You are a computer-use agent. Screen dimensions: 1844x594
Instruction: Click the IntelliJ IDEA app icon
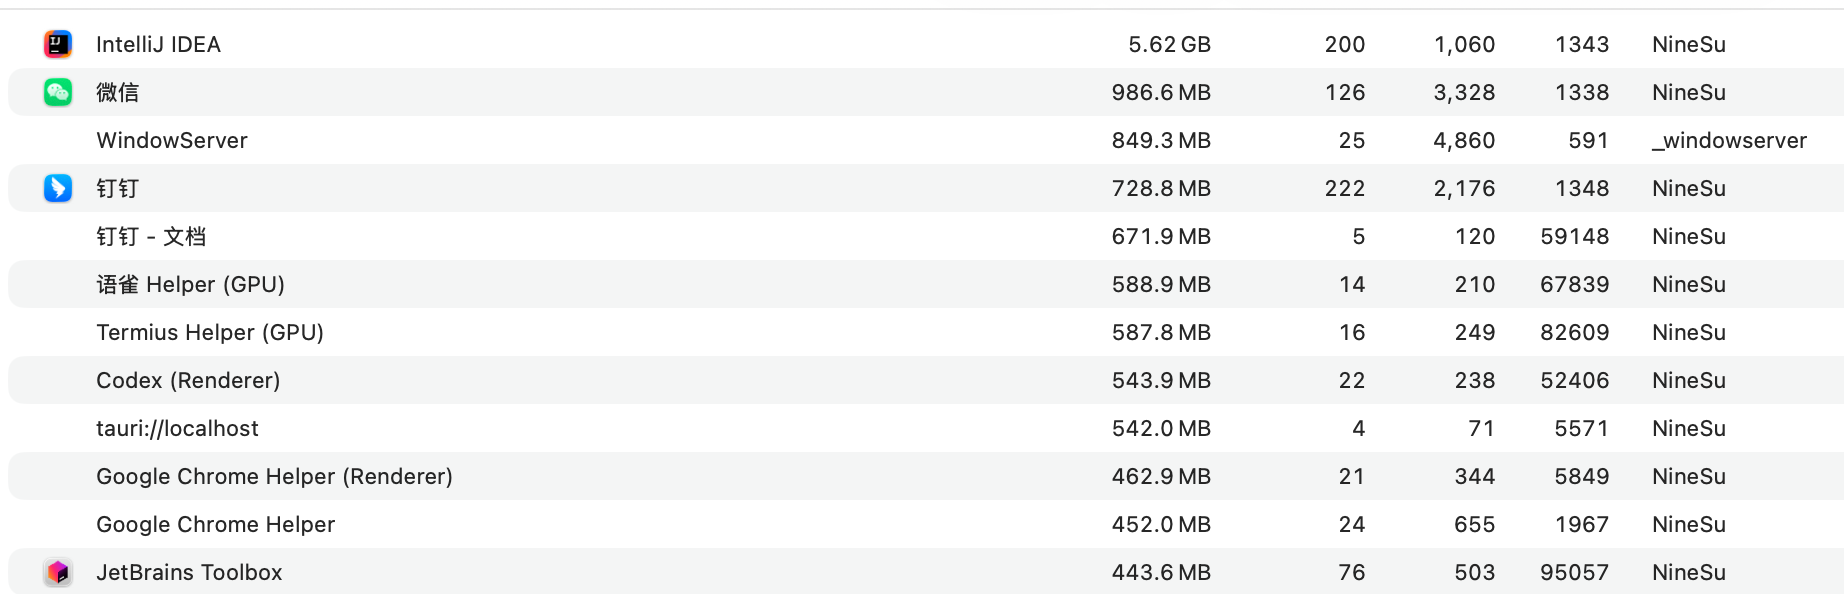[58, 44]
